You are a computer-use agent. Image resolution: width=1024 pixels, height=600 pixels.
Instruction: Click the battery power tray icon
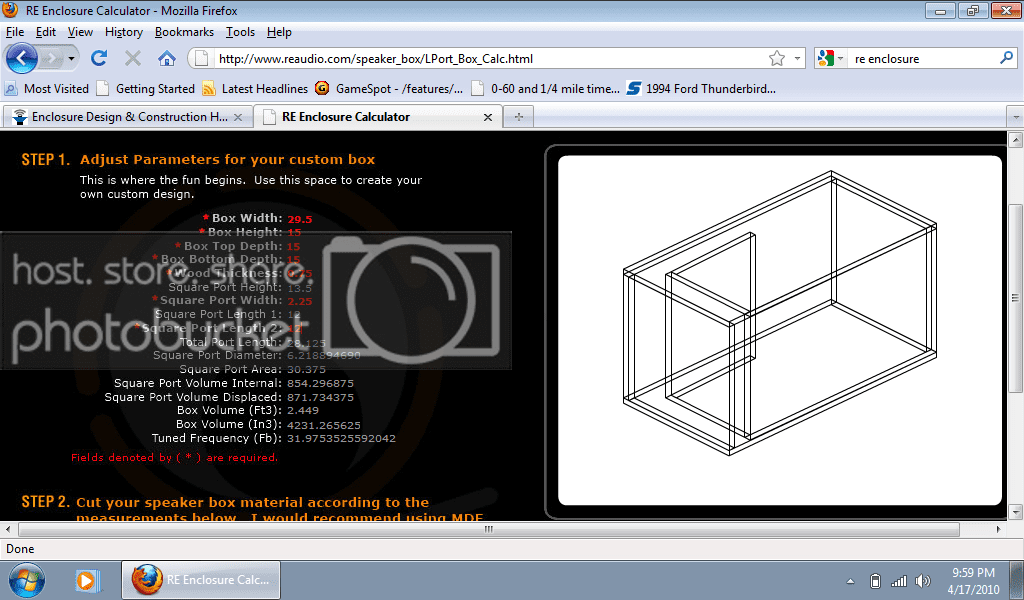tap(876, 581)
